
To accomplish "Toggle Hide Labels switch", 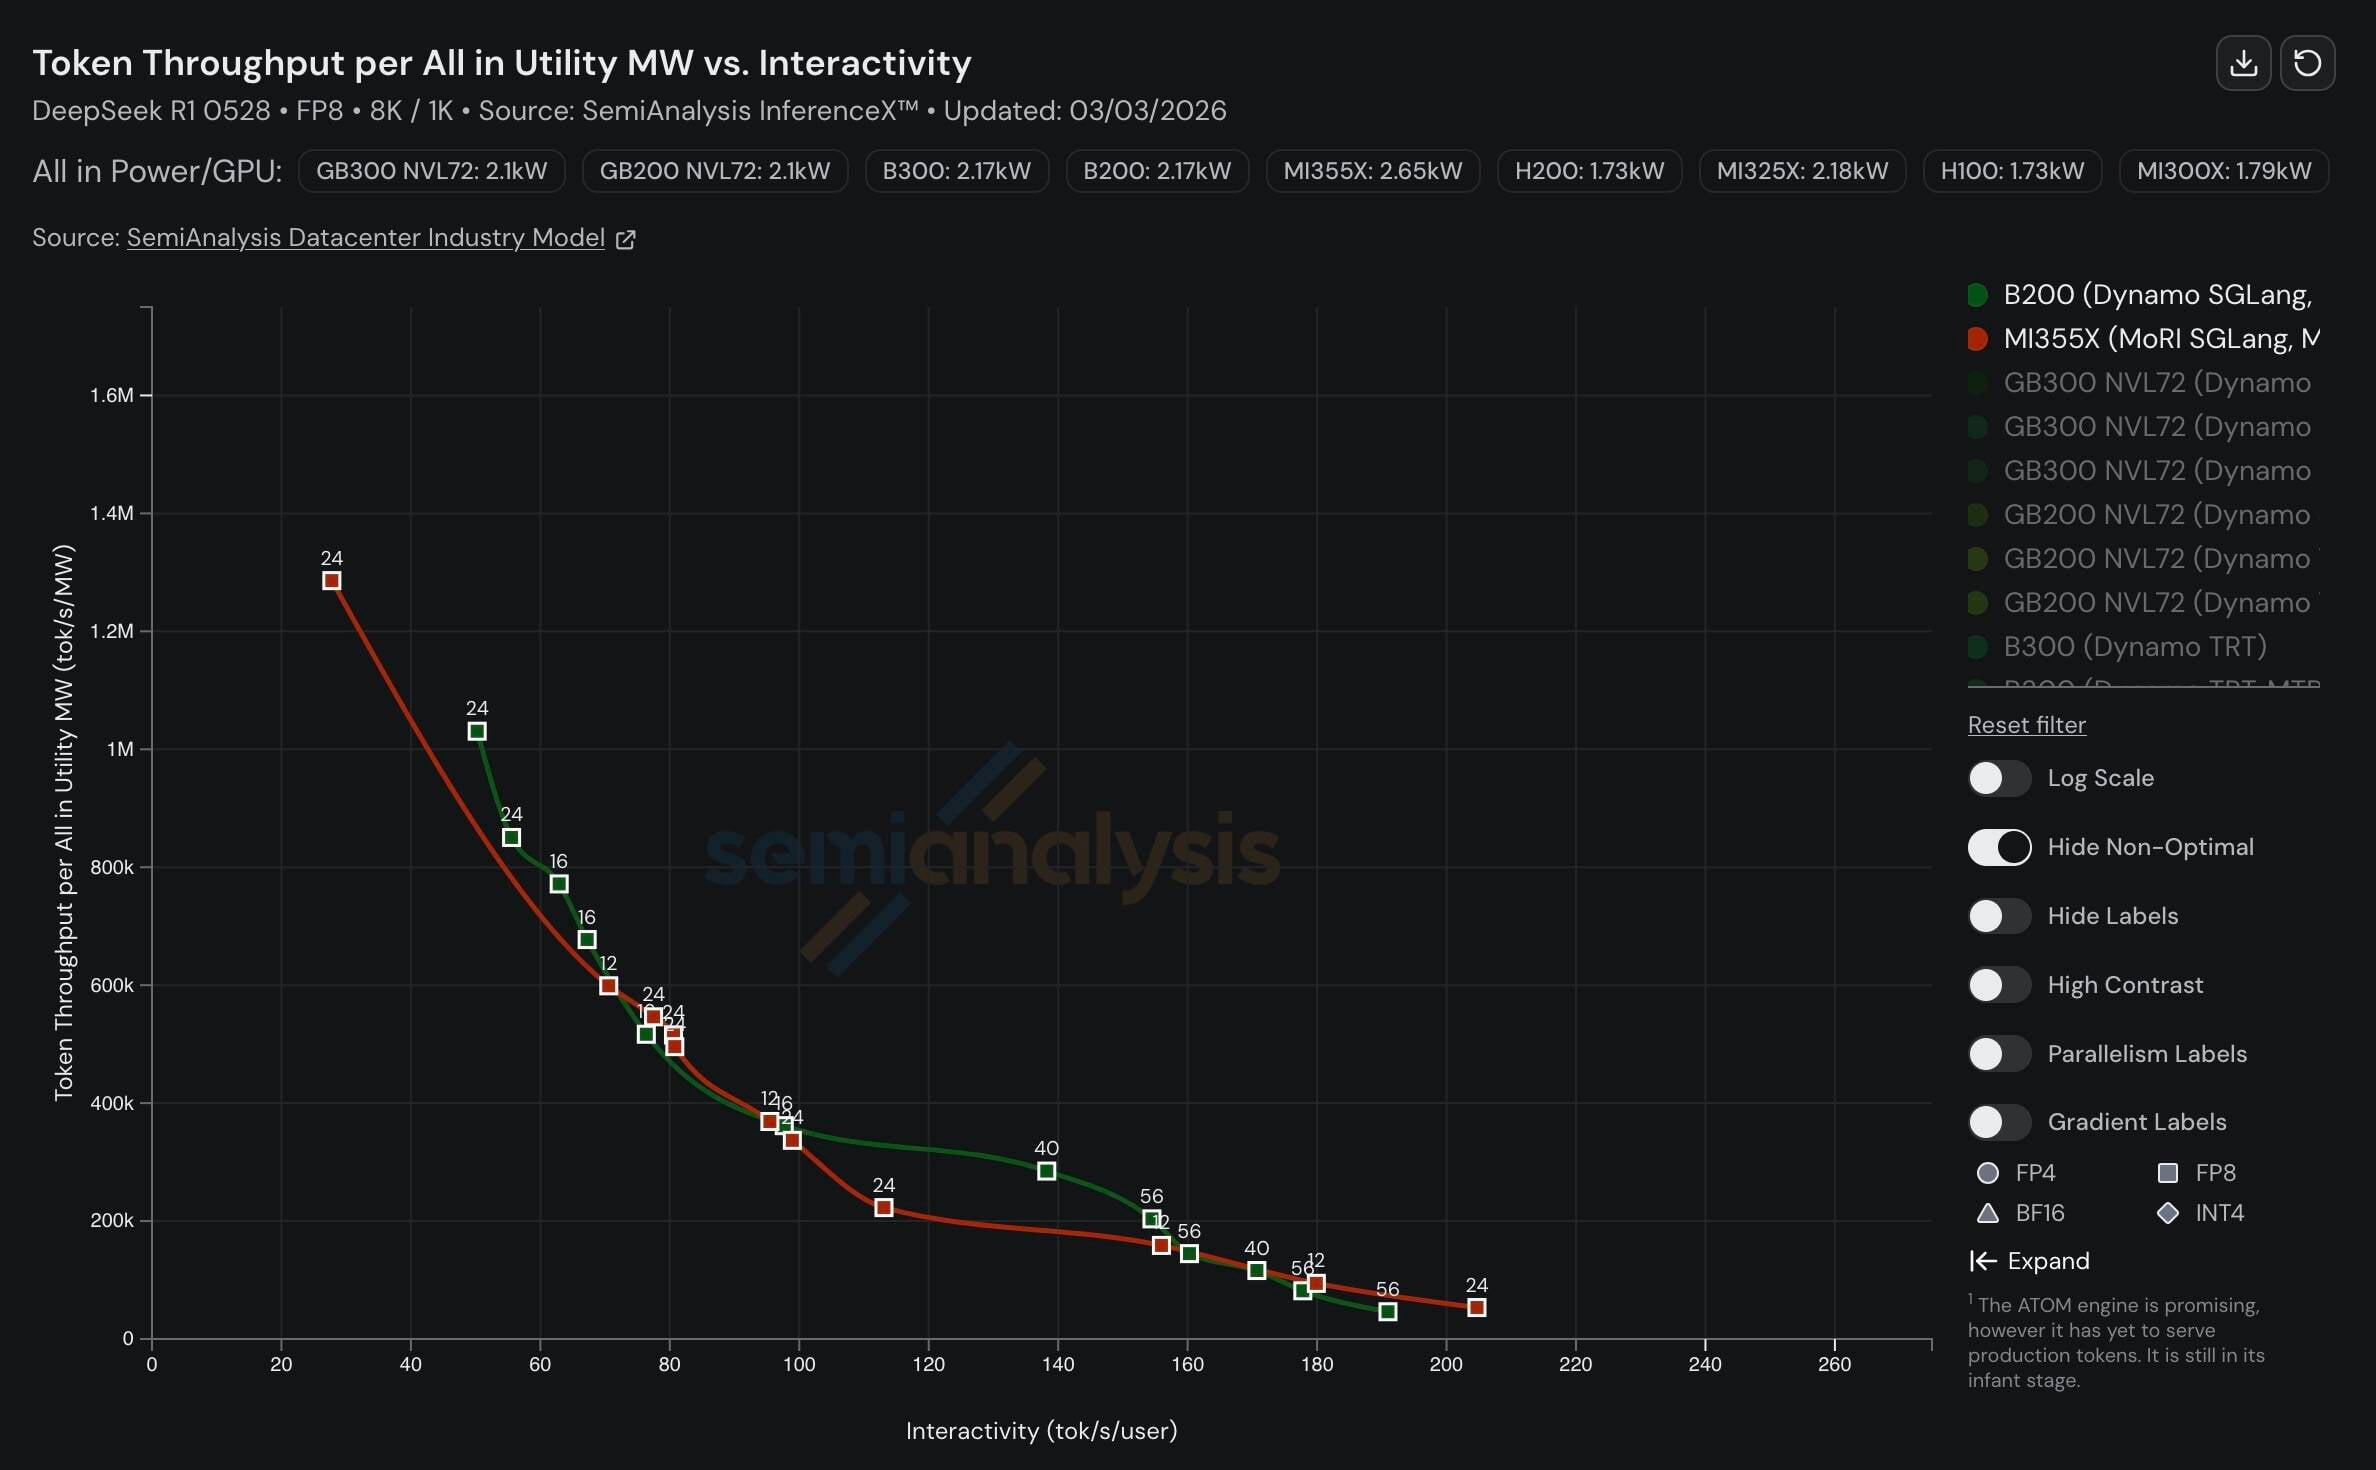I will click(x=1998, y=916).
